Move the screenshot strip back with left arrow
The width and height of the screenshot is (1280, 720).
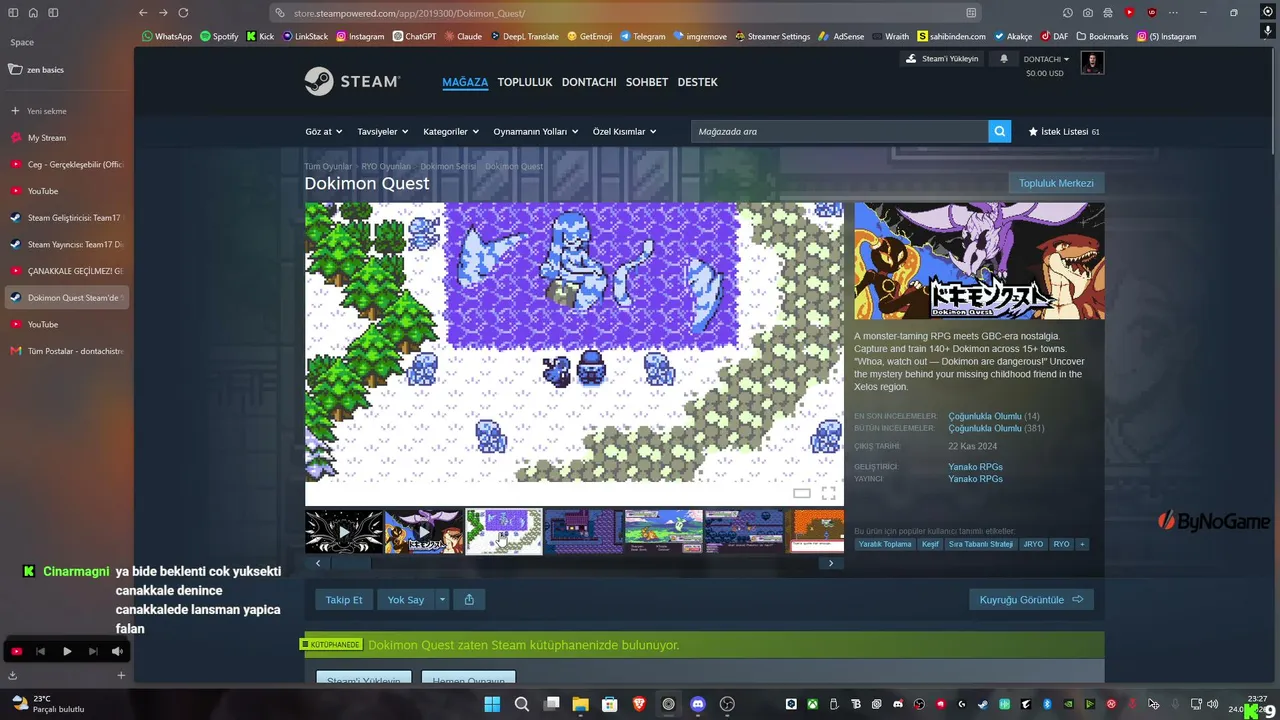[318, 563]
